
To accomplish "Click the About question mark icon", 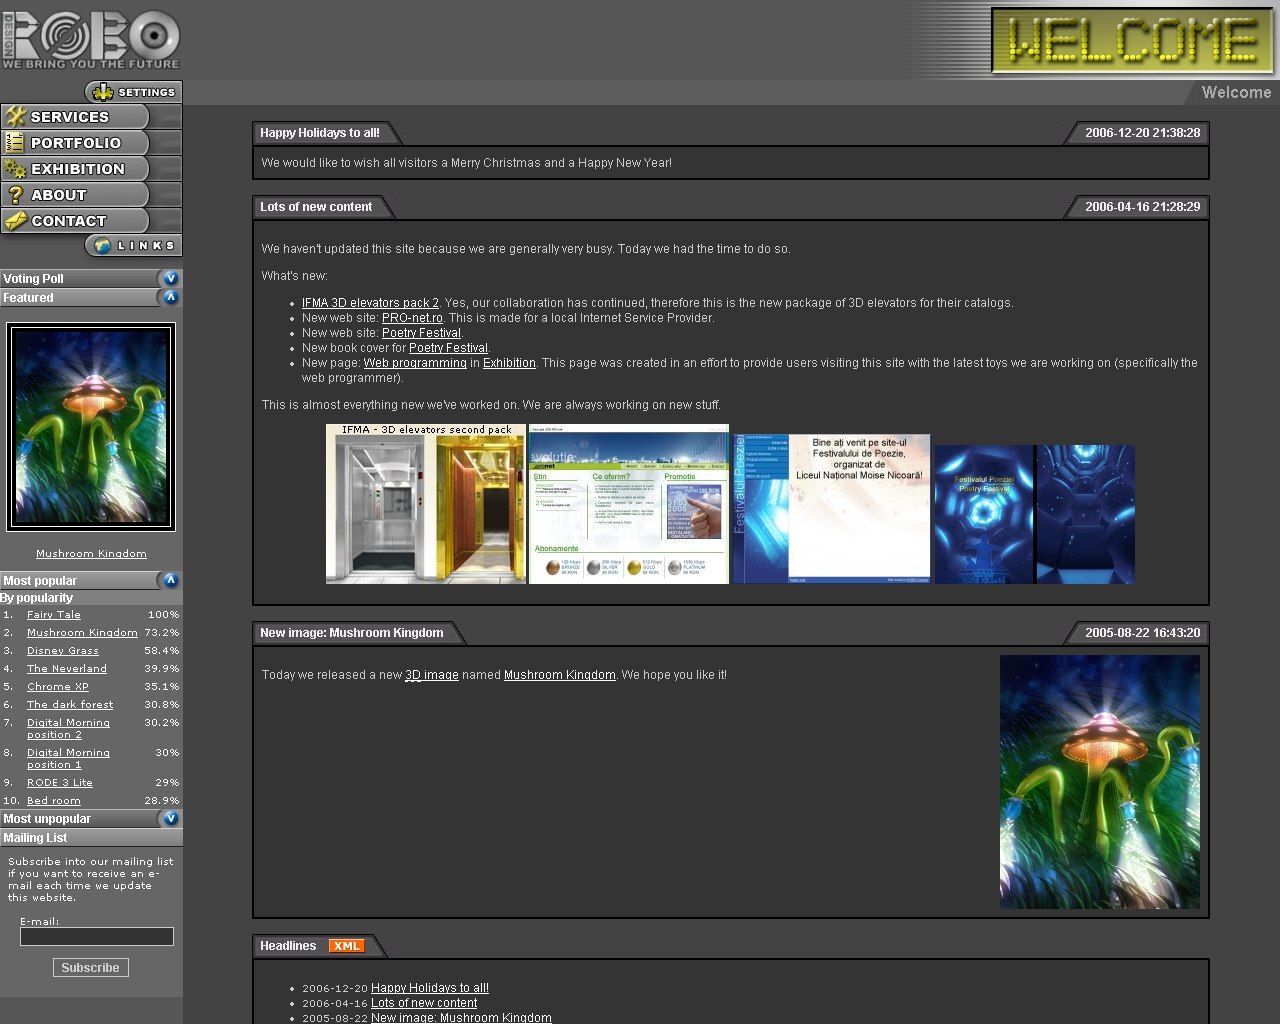I will (14, 195).
